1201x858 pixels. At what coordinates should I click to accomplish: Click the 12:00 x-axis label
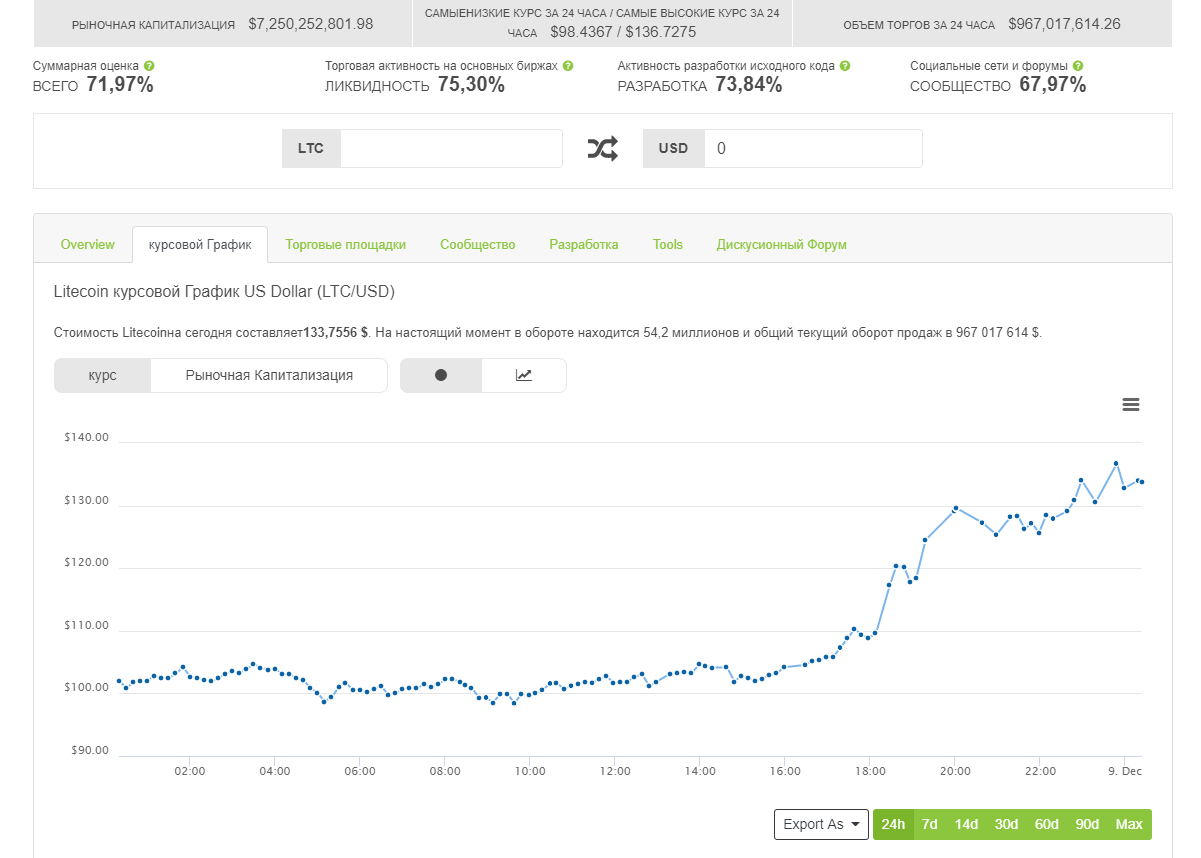(616, 772)
